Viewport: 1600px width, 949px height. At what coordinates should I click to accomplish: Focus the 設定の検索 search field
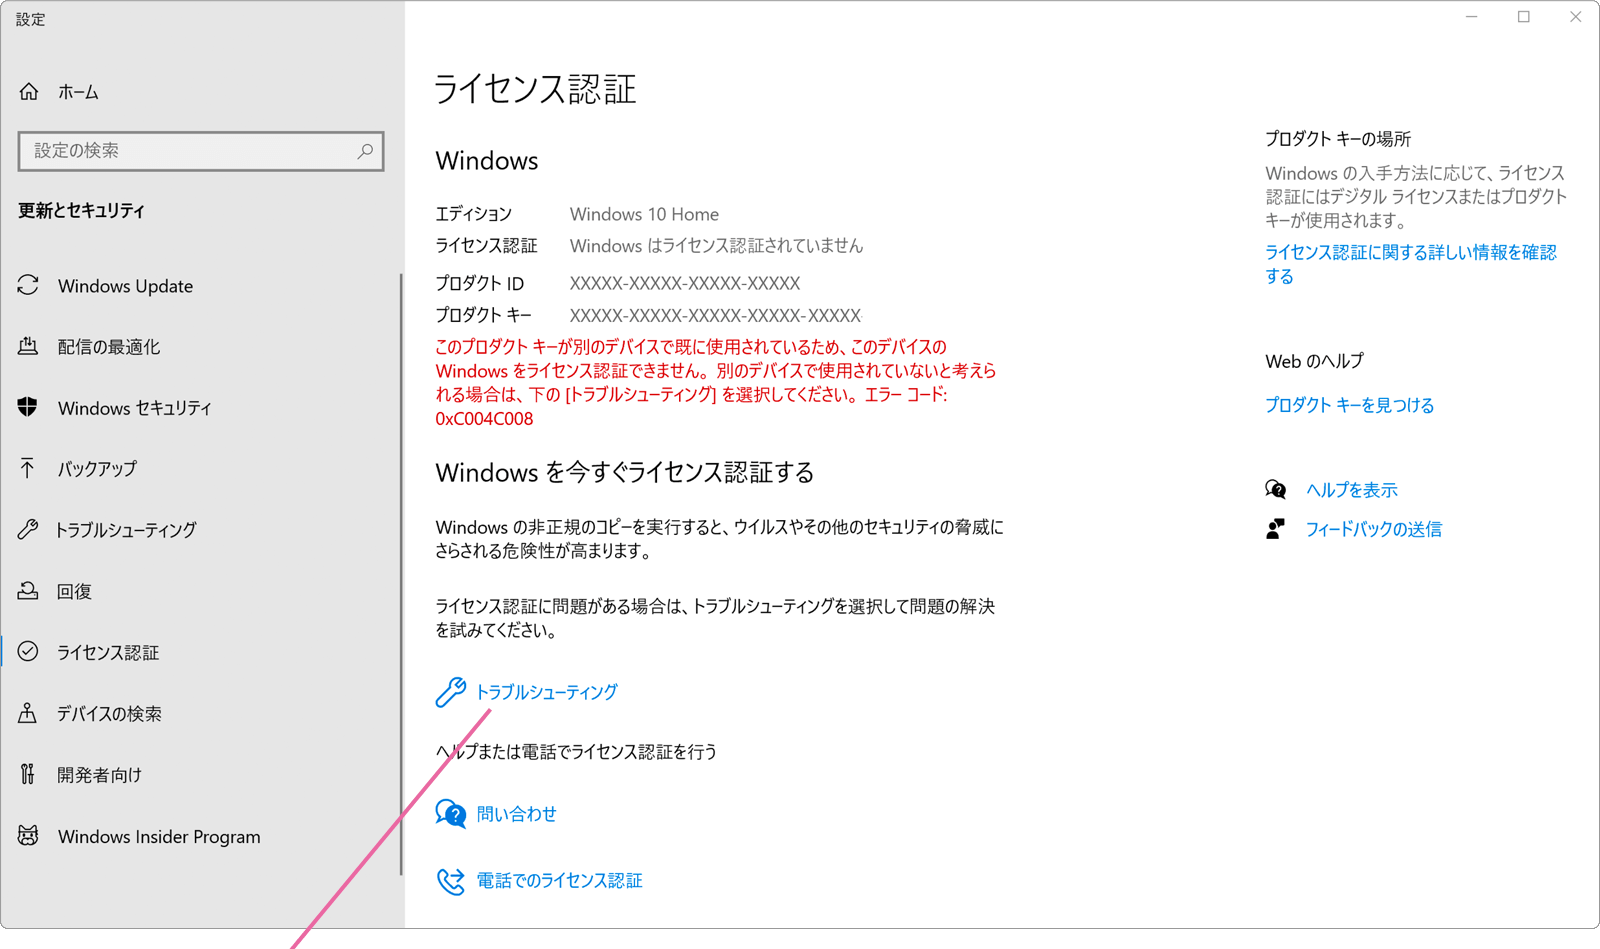pos(201,151)
